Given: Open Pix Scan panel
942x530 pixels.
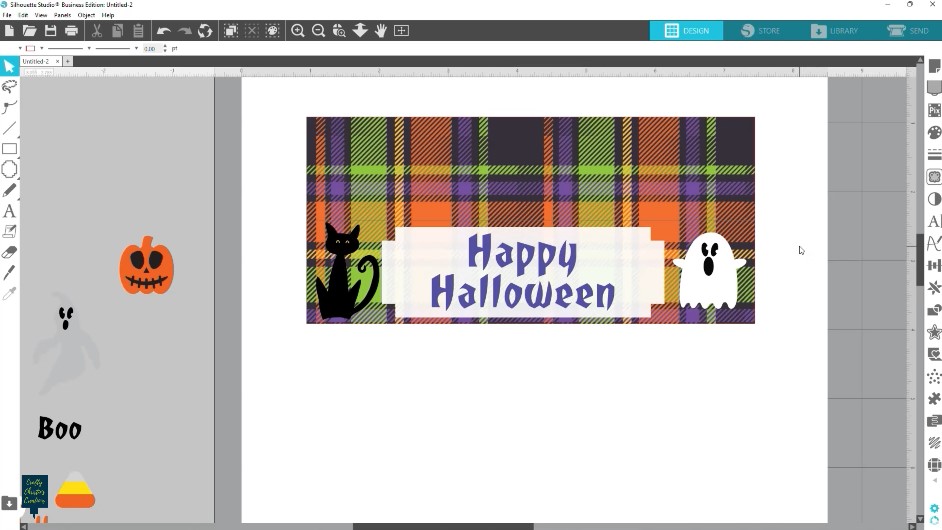Looking at the screenshot, I should pos(934,110).
